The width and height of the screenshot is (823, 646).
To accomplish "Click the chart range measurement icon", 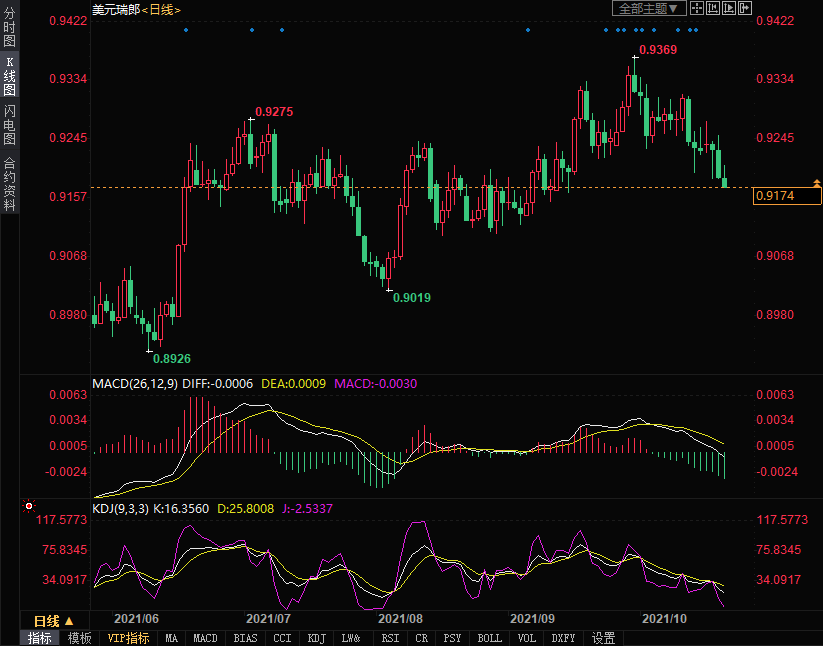I will (712, 8).
